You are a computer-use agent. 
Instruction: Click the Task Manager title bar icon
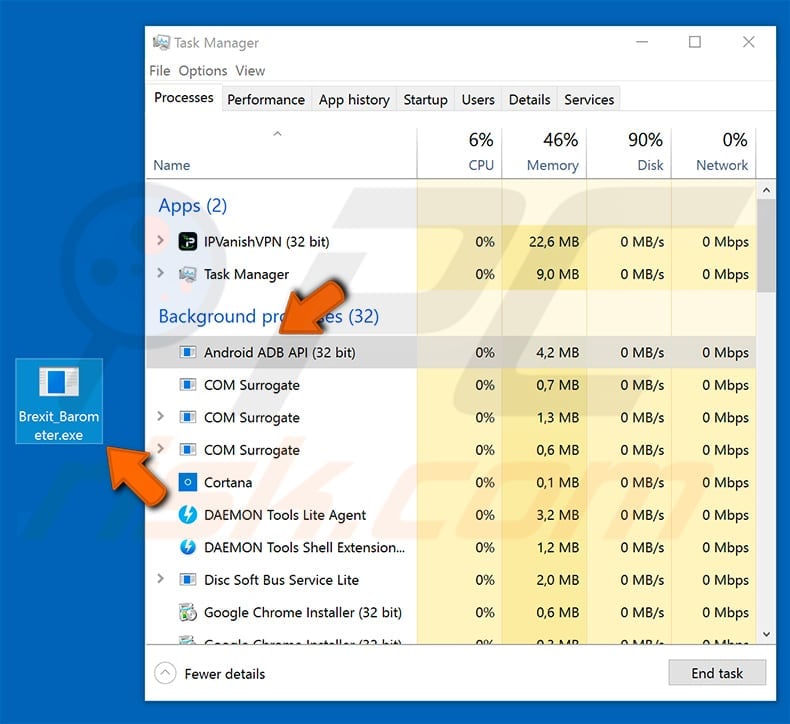pyautogui.click(x=161, y=42)
